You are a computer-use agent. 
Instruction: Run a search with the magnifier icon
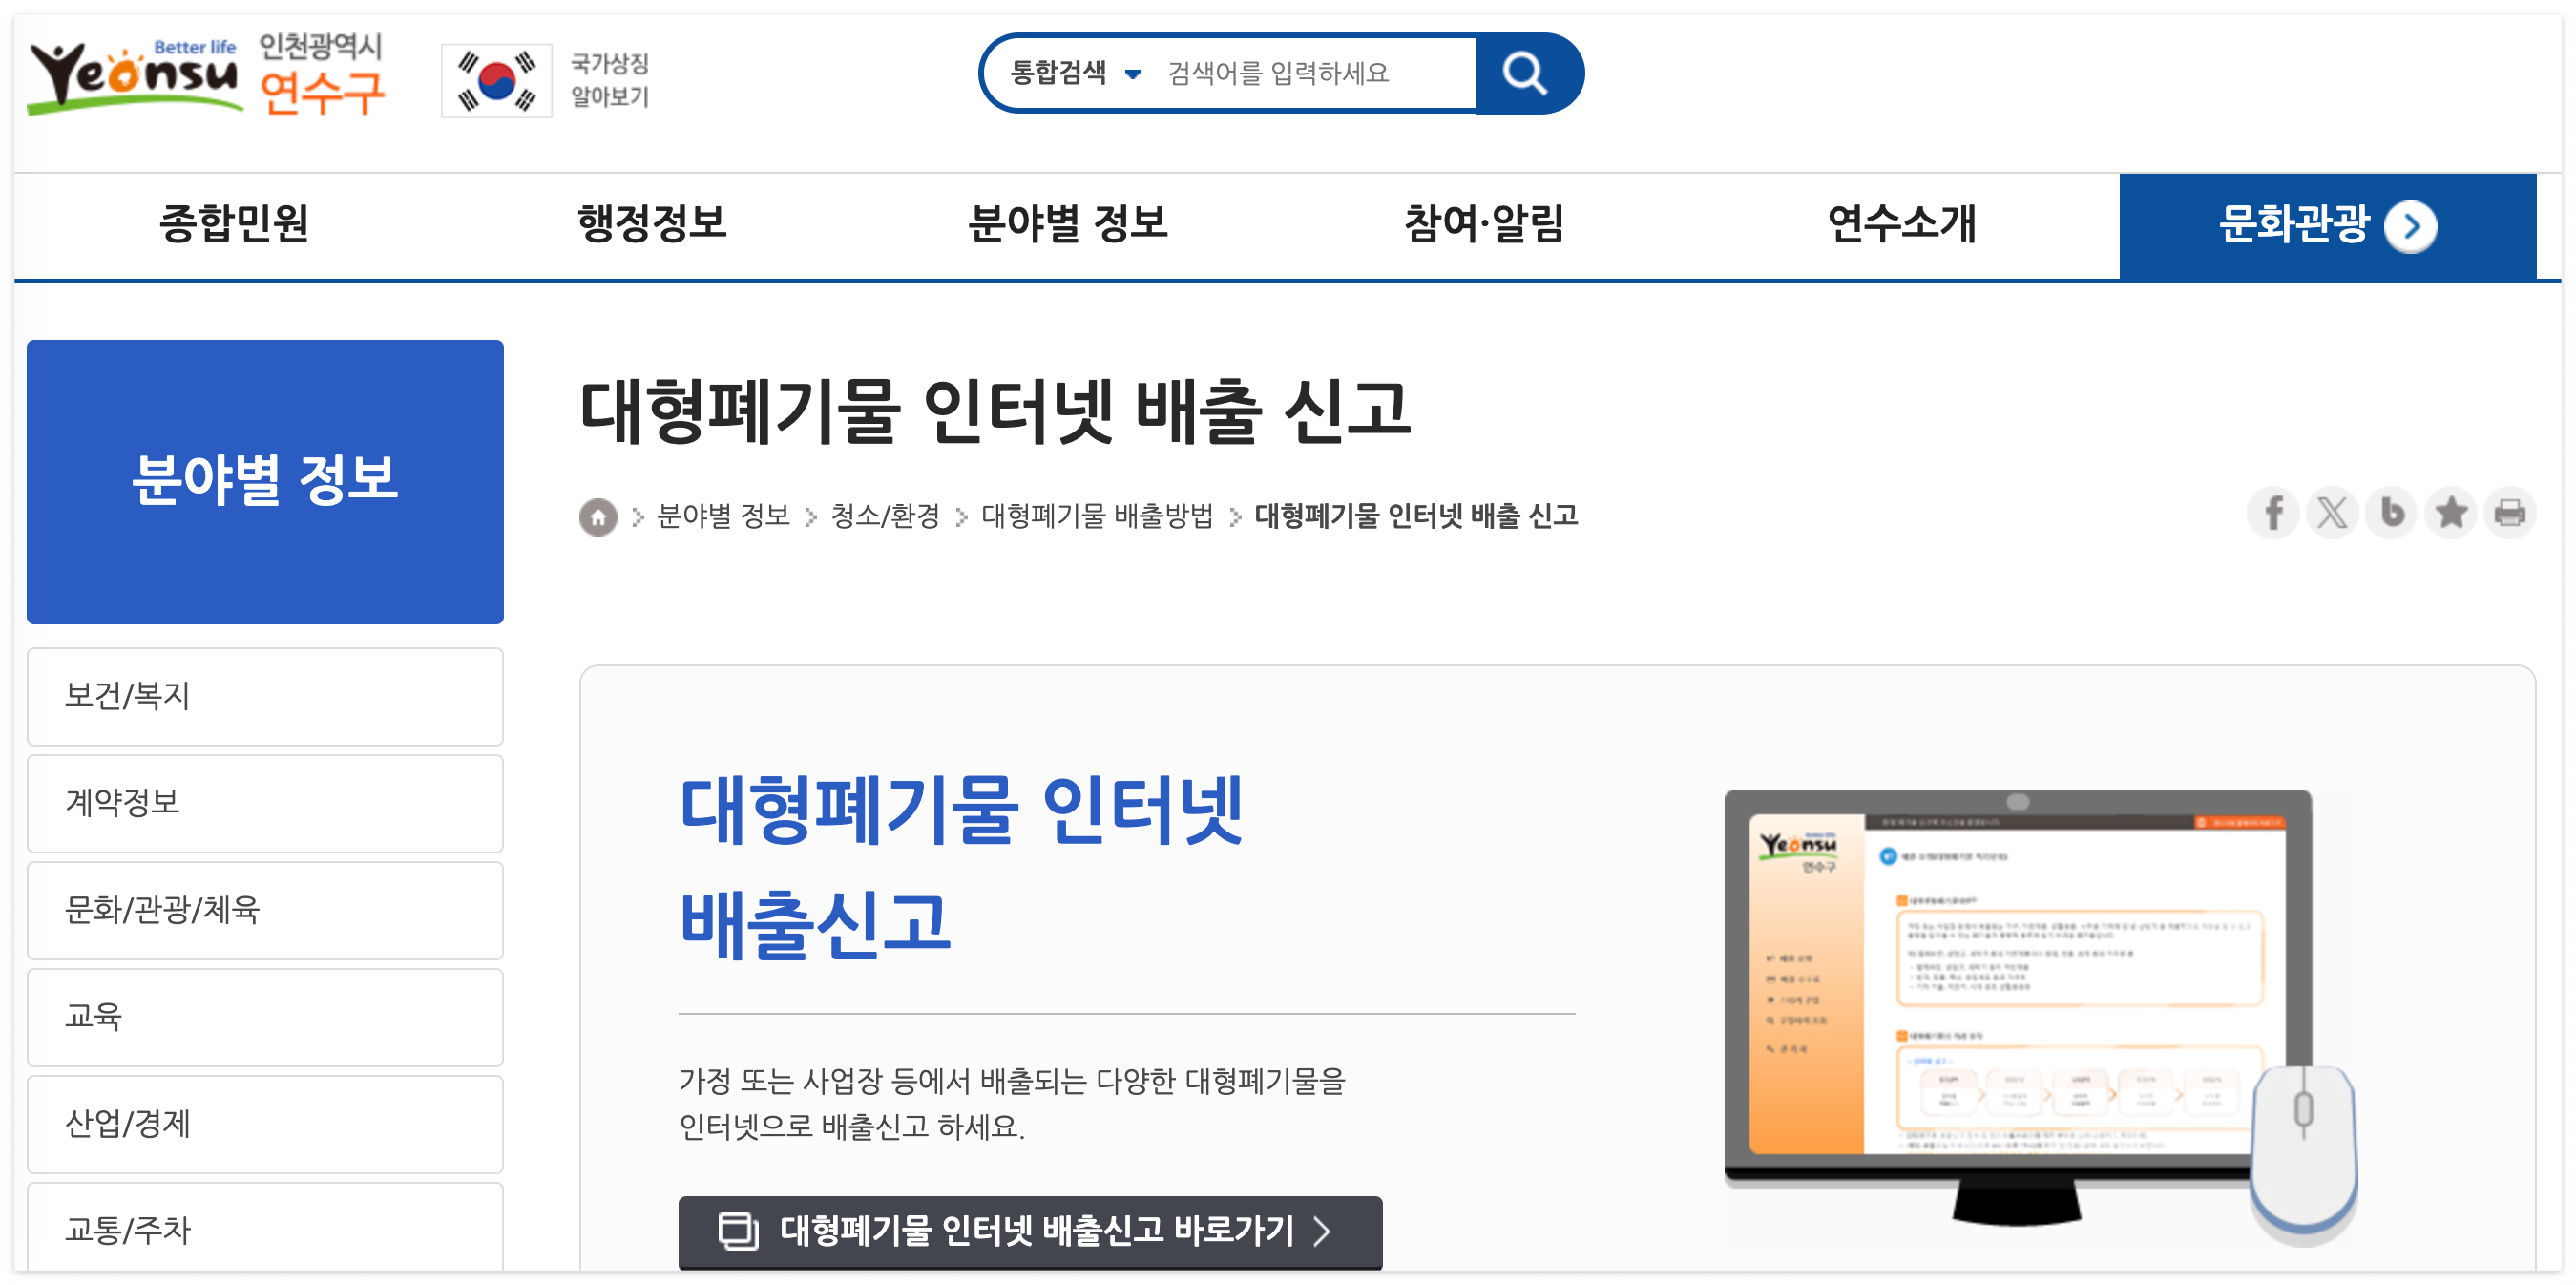(1524, 72)
